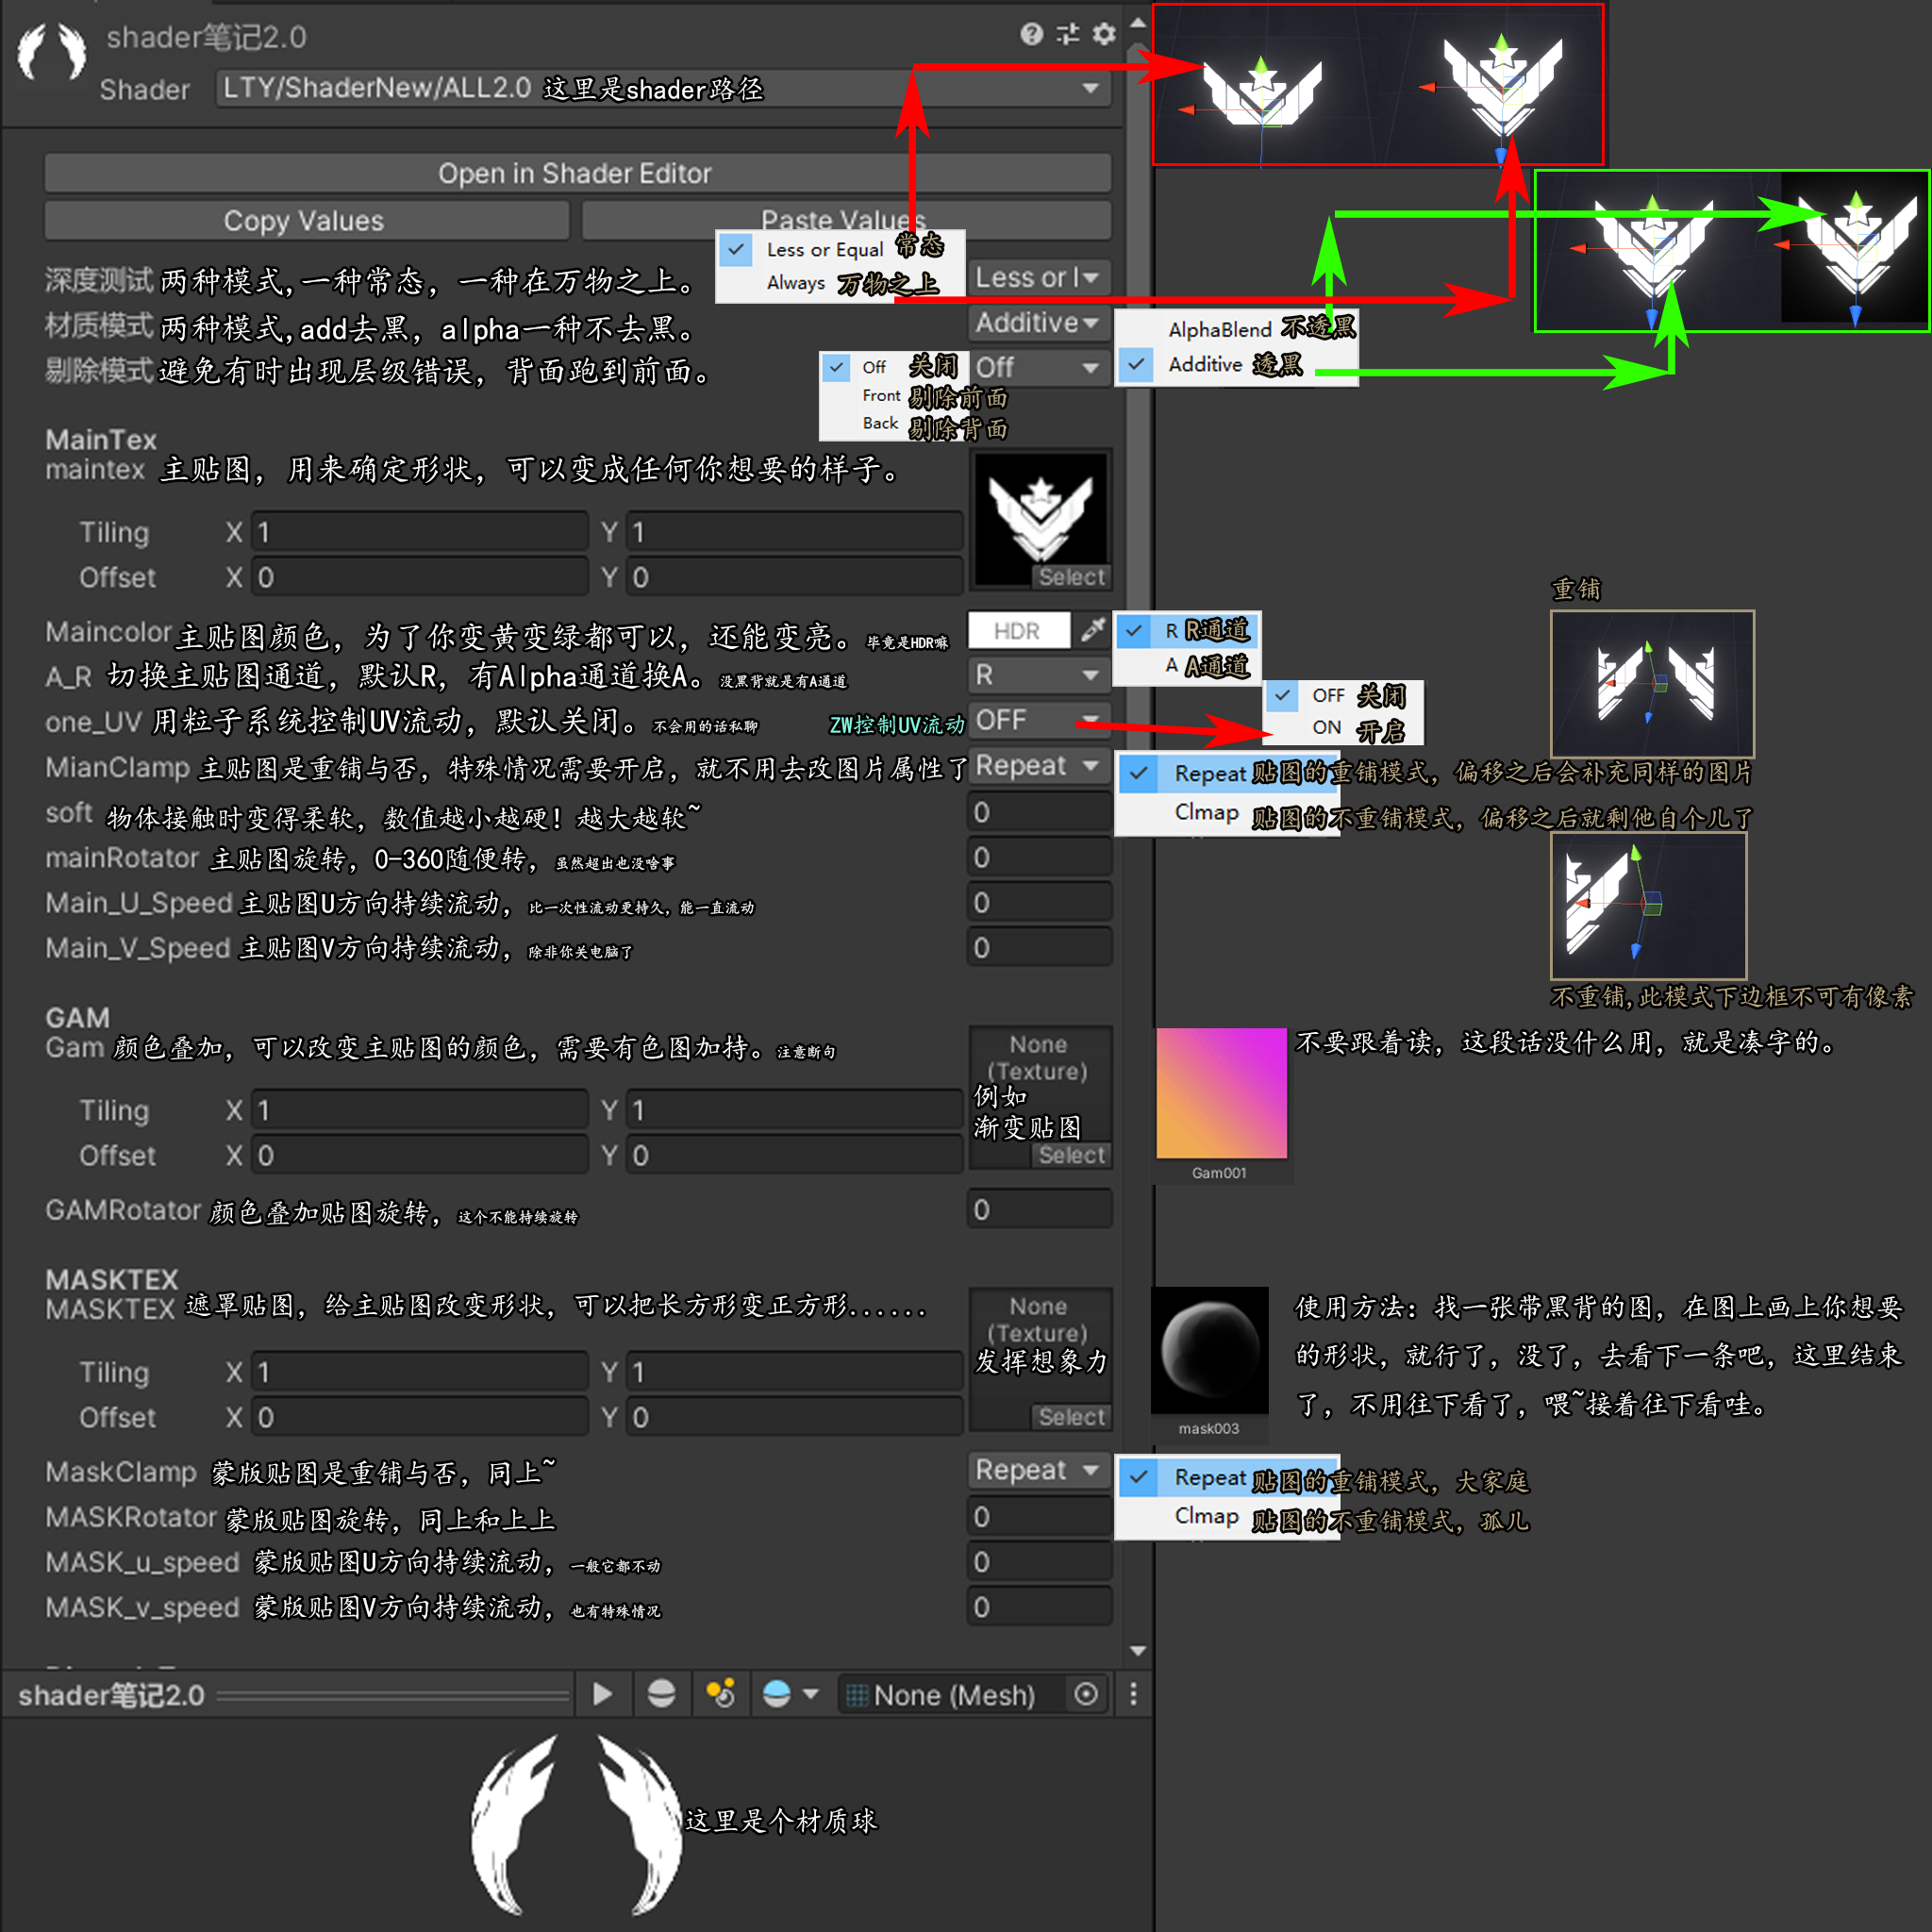This screenshot has height=1932, width=1932.
Task: Click Open in Shader Editor
Action: click(576, 172)
